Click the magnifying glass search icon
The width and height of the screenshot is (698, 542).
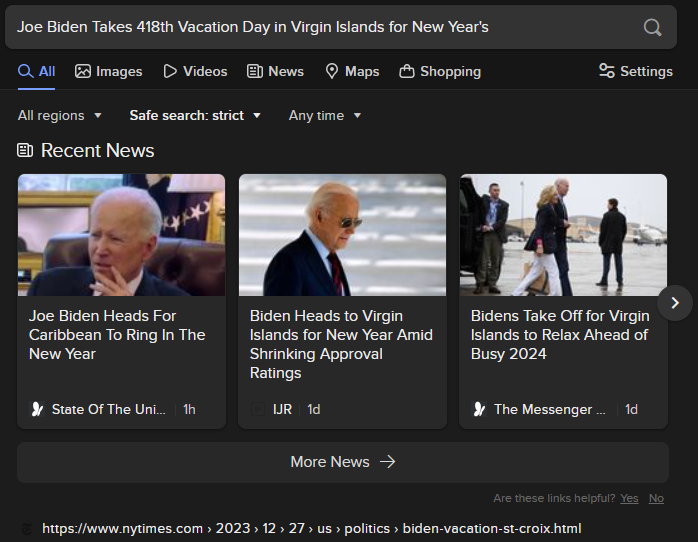pyautogui.click(x=652, y=27)
